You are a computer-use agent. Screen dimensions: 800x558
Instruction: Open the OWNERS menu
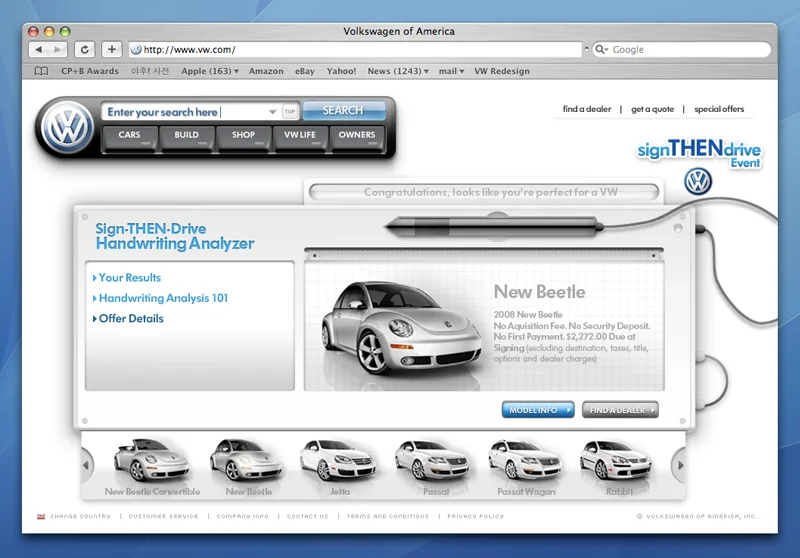357,137
